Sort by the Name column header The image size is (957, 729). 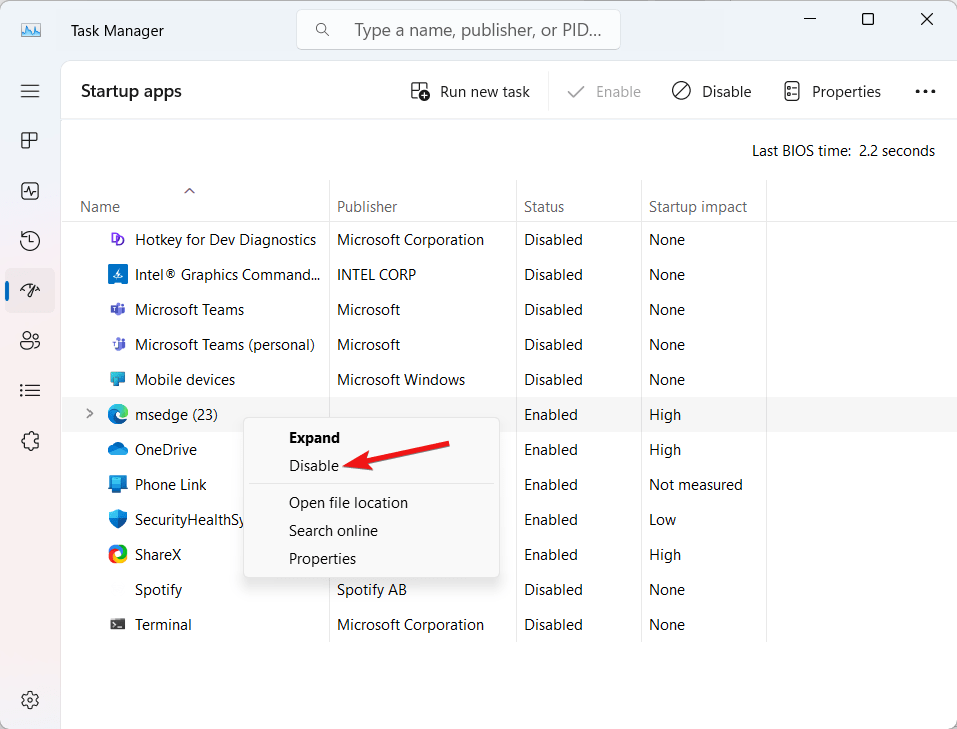coord(100,206)
